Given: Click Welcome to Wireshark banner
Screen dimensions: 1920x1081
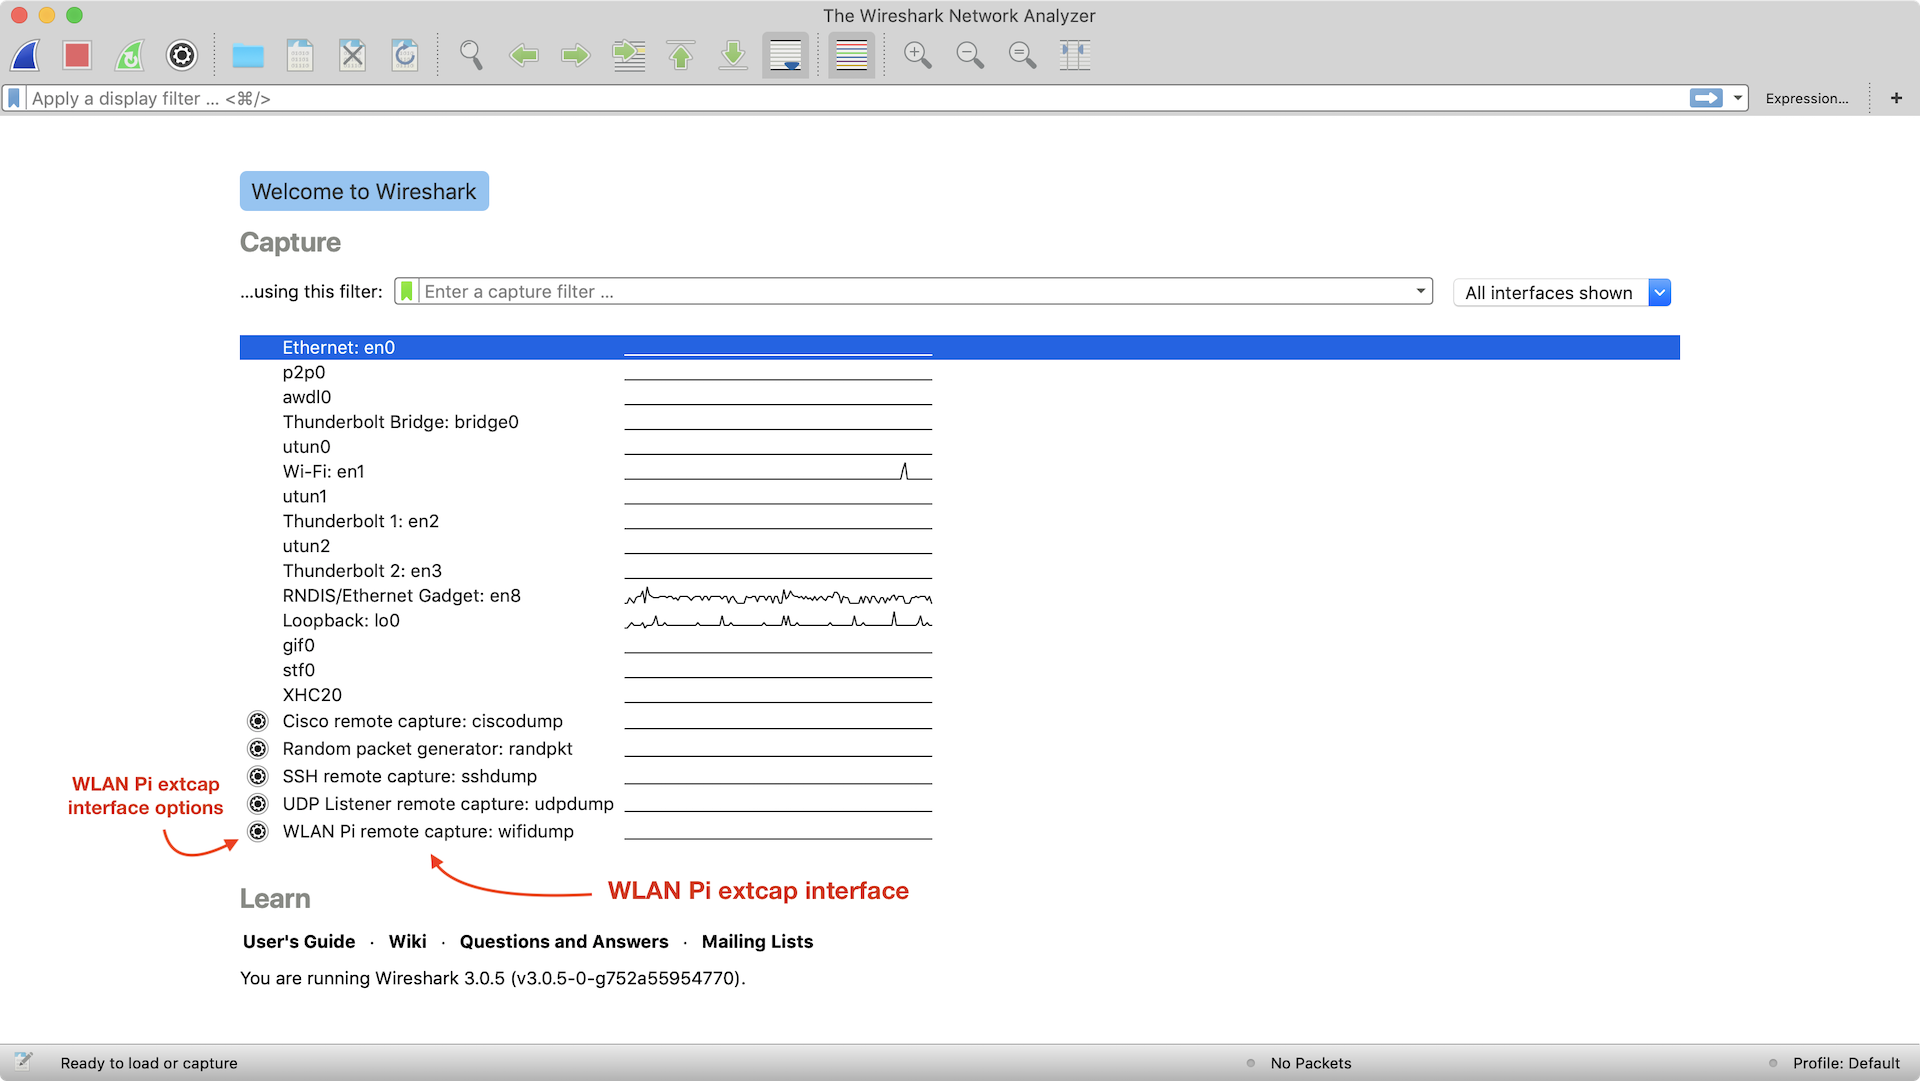Looking at the screenshot, I should [364, 191].
